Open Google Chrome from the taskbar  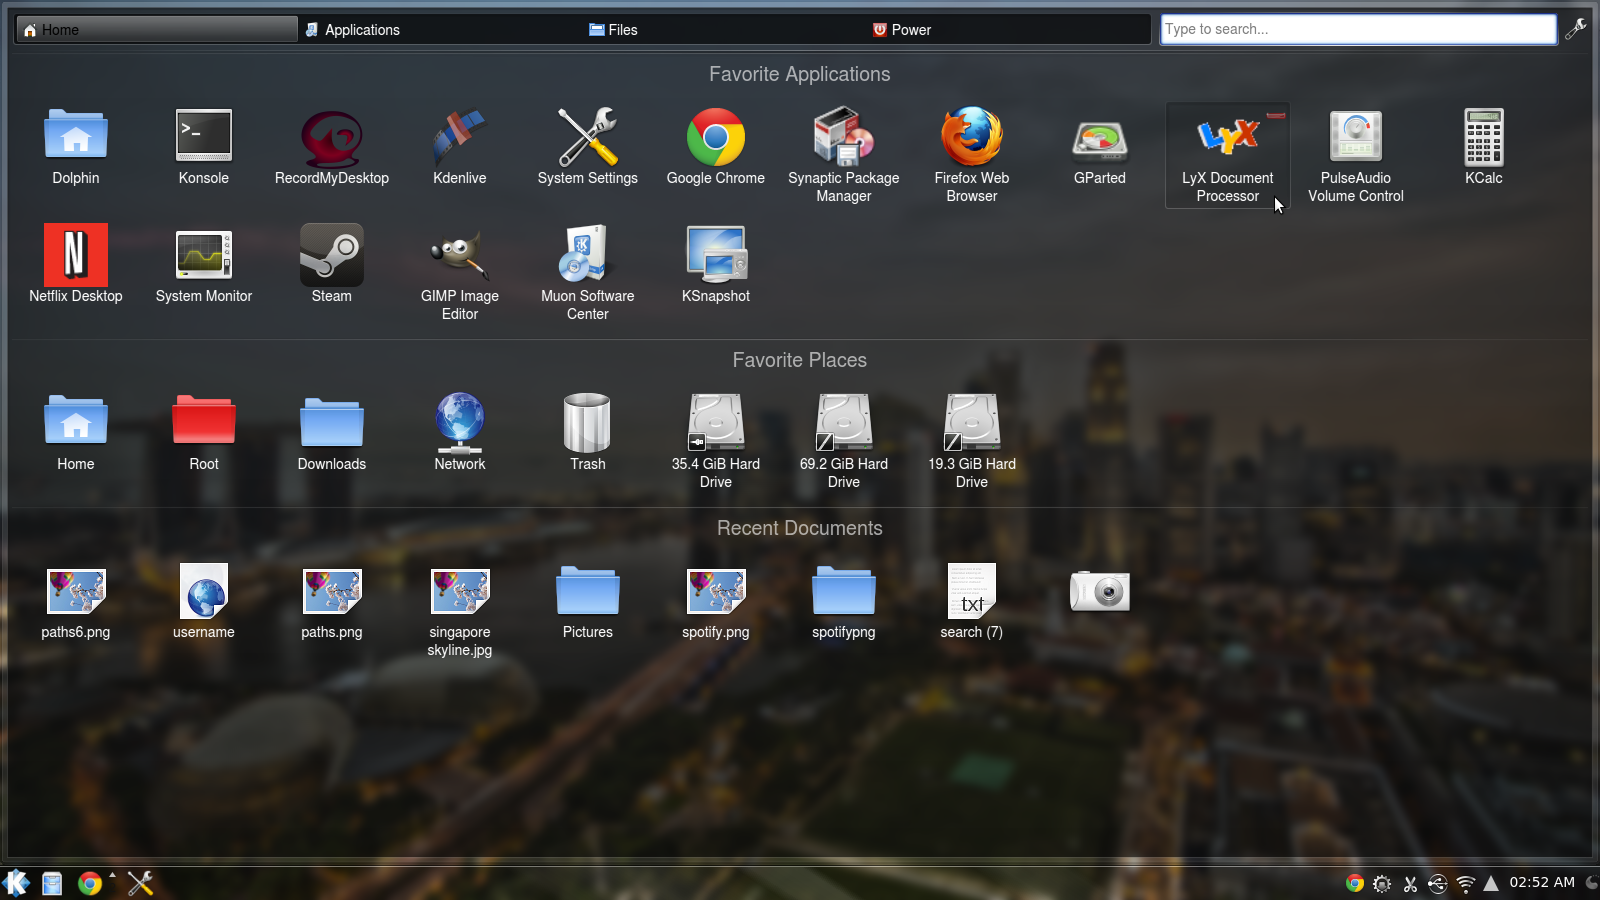pyautogui.click(x=90, y=883)
